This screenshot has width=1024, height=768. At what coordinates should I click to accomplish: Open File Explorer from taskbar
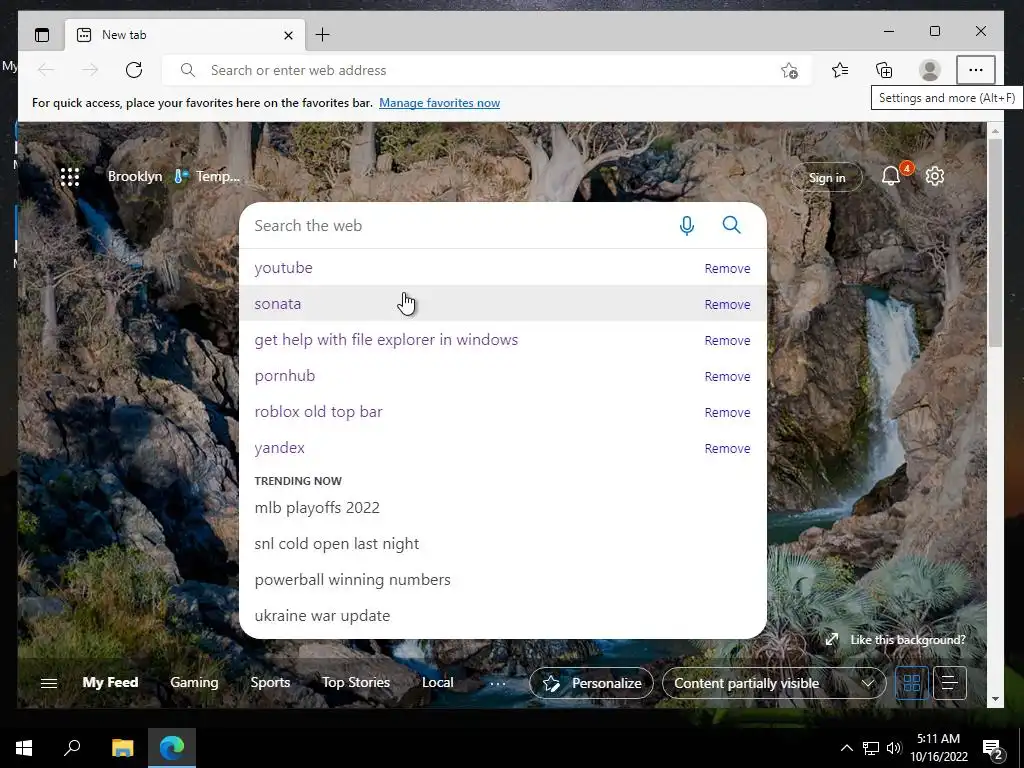coord(122,748)
